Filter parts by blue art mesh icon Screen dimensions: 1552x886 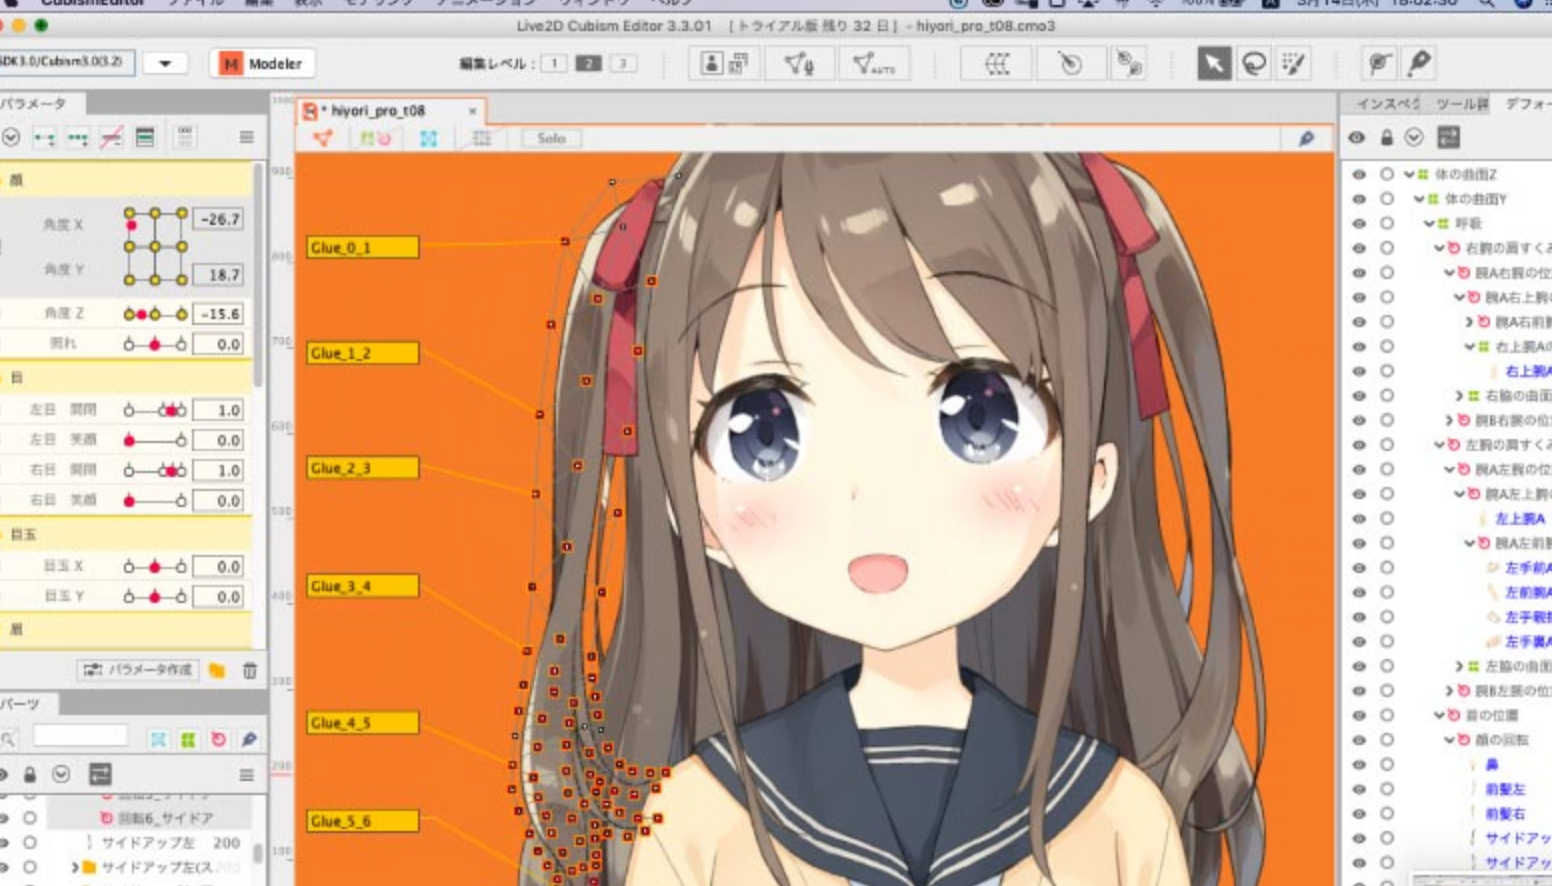tap(158, 739)
